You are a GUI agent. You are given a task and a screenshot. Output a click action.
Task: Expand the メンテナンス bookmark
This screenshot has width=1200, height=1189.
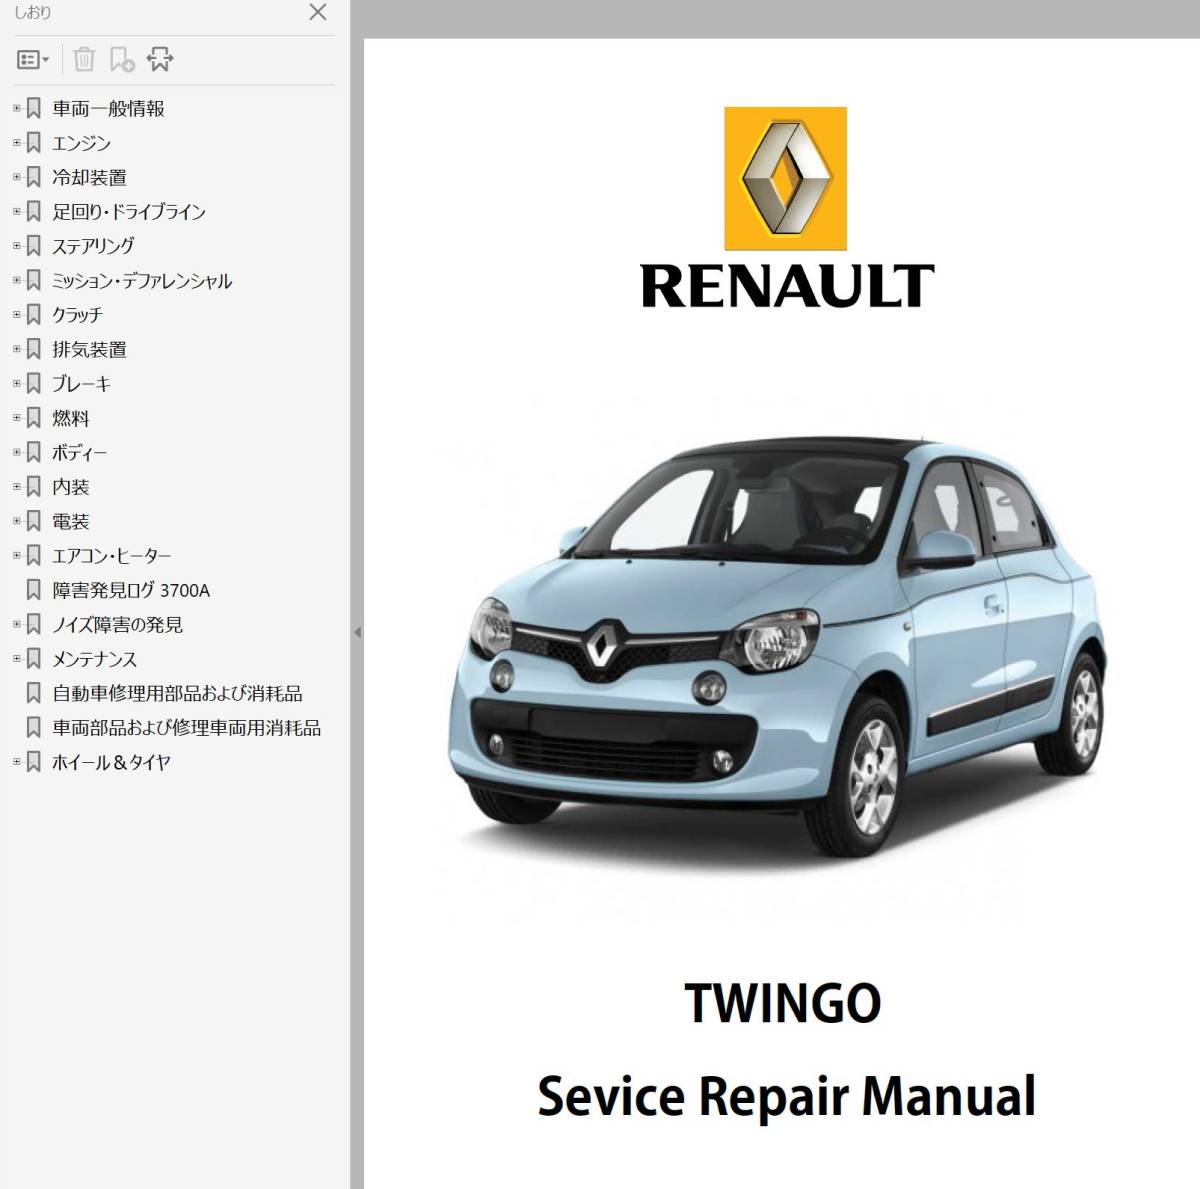[15, 658]
